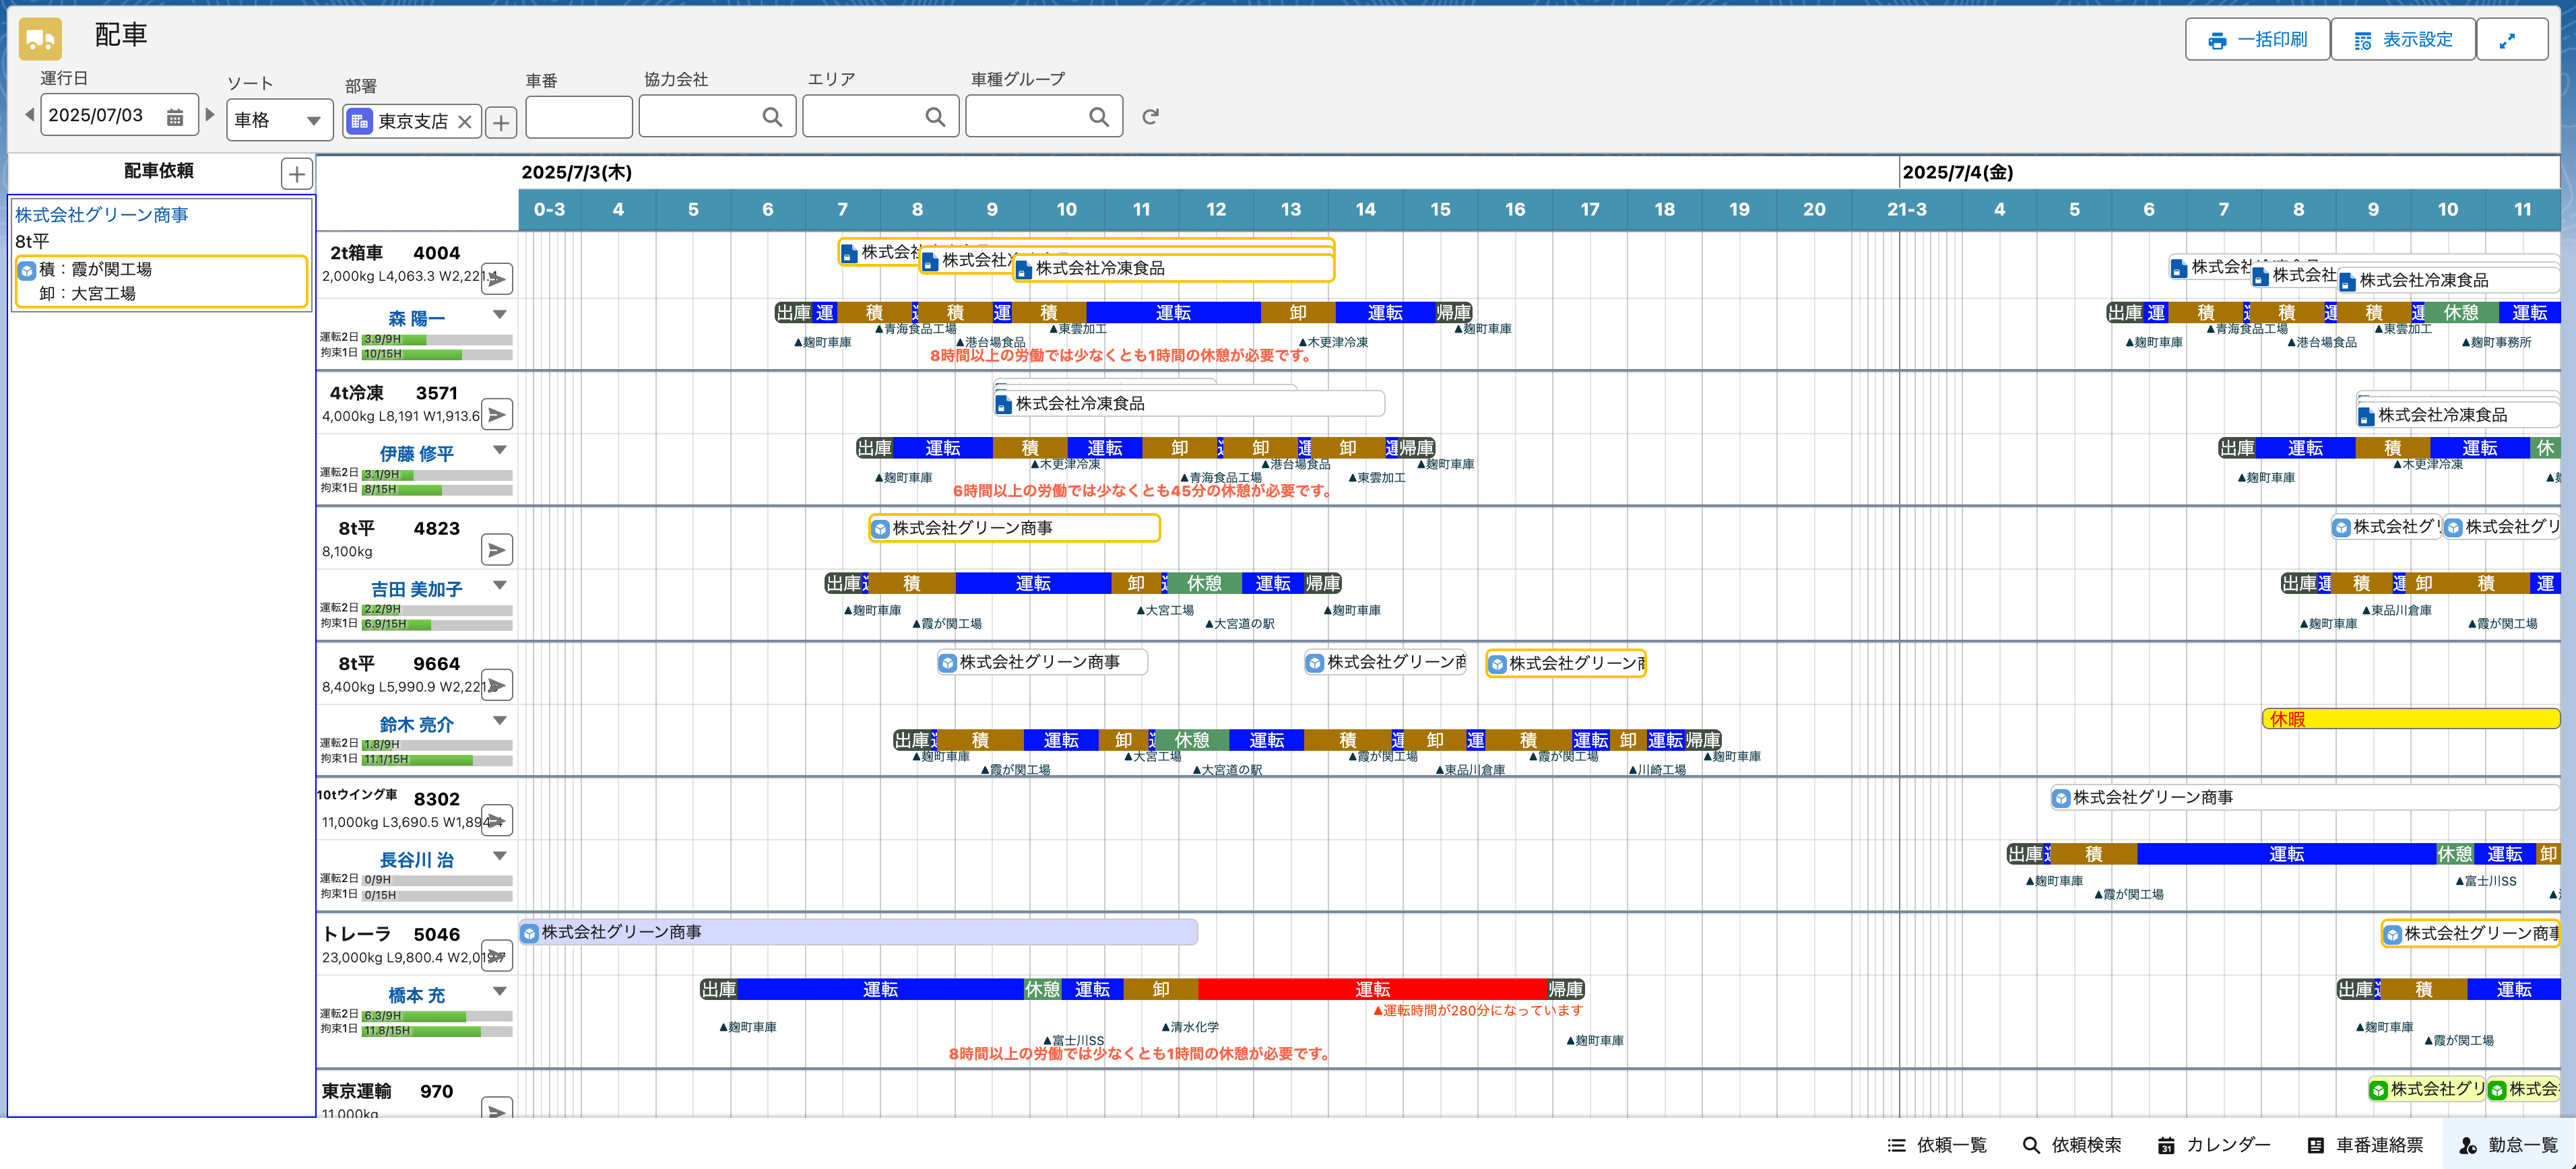Image resolution: width=2576 pixels, height=1169 pixels.
Task: Expand the driver menu for 森 陽一
Action: coord(500,315)
